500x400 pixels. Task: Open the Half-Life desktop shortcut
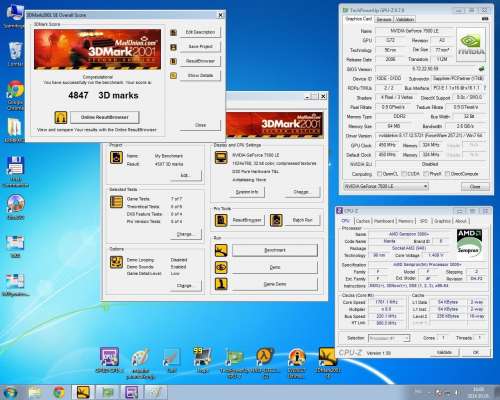(265, 363)
